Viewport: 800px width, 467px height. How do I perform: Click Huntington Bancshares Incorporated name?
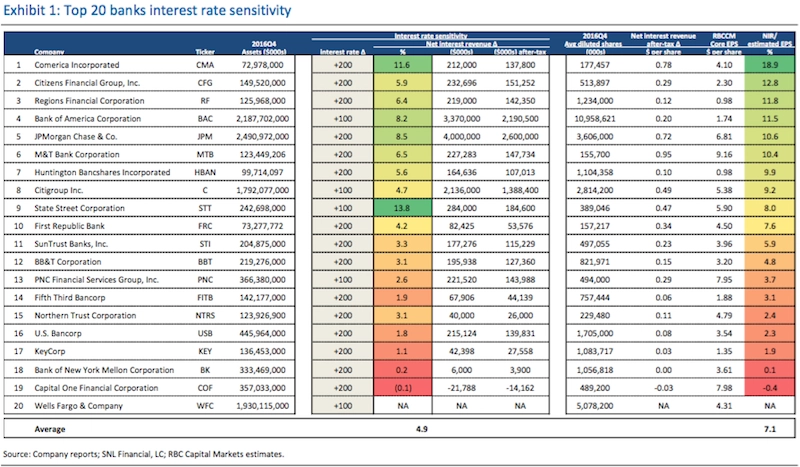pos(102,172)
